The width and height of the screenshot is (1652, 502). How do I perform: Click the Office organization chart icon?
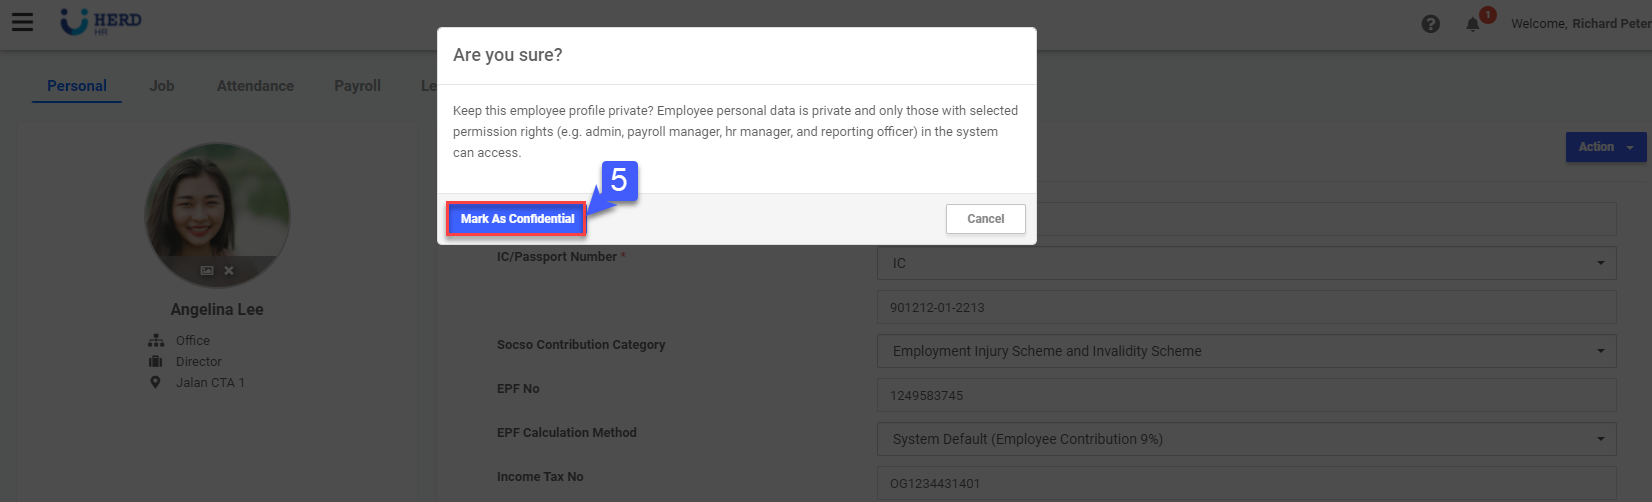click(156, 341)
